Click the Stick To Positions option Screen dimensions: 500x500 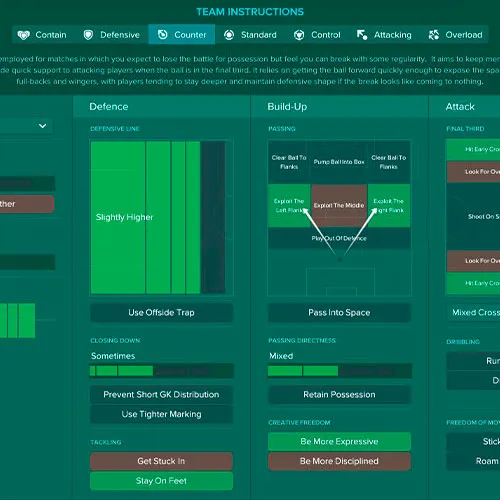[473, 442]
